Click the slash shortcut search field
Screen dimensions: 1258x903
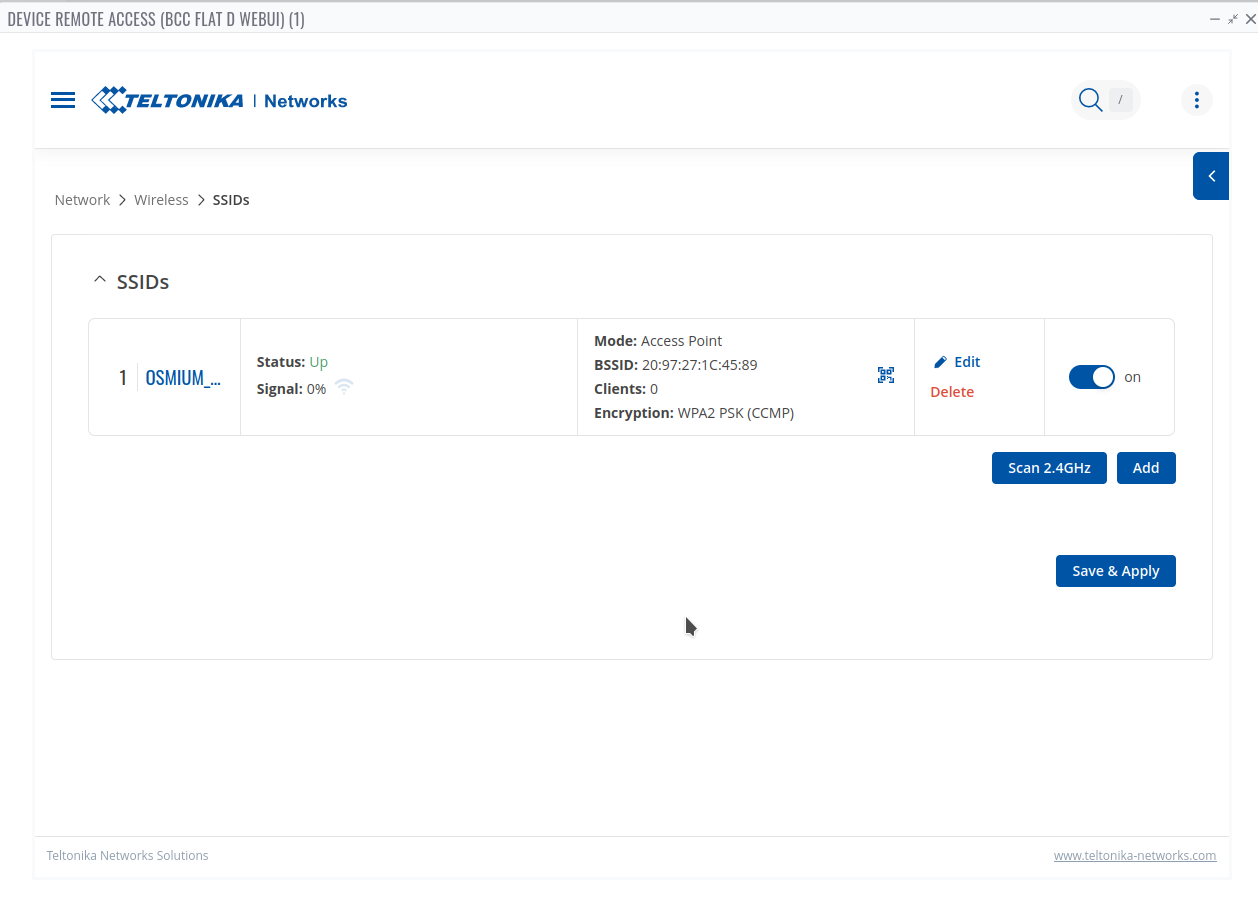pyautogui.click(x=1121, y=100)
